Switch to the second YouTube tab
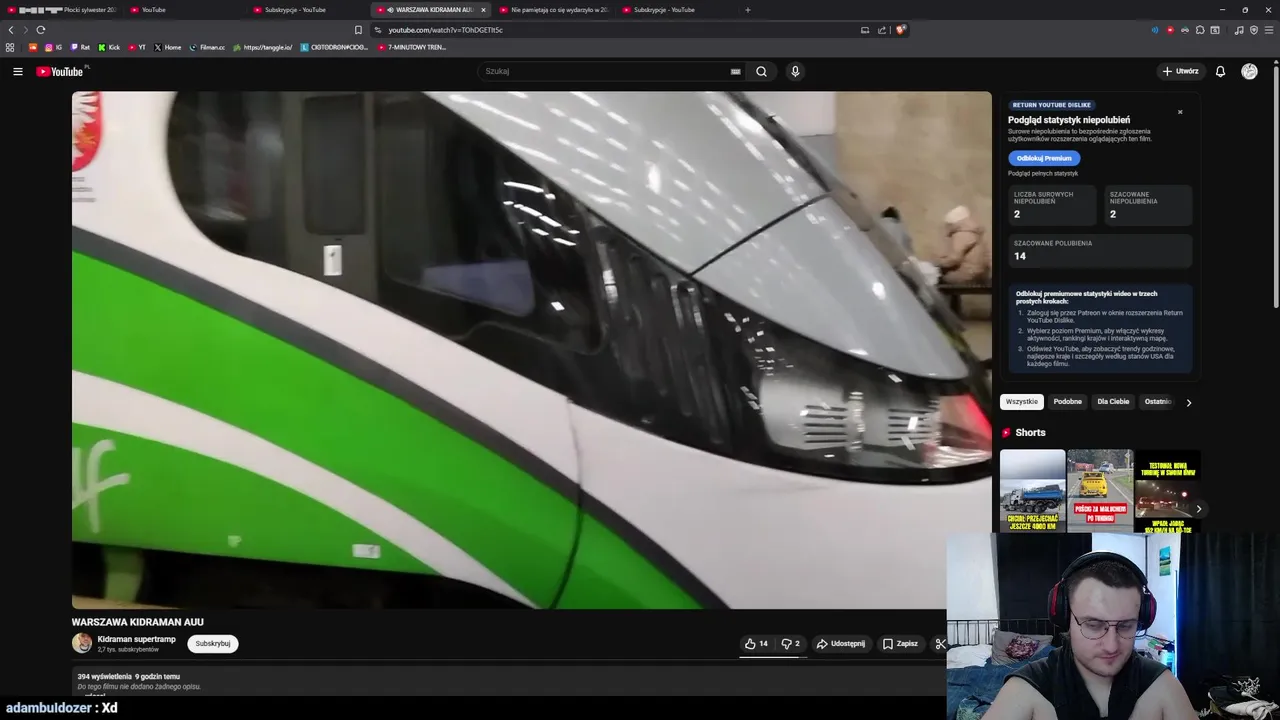Image resolution: width=1280 pixels, height=720 pixels. pyautogui.click(x=186, y=10)
